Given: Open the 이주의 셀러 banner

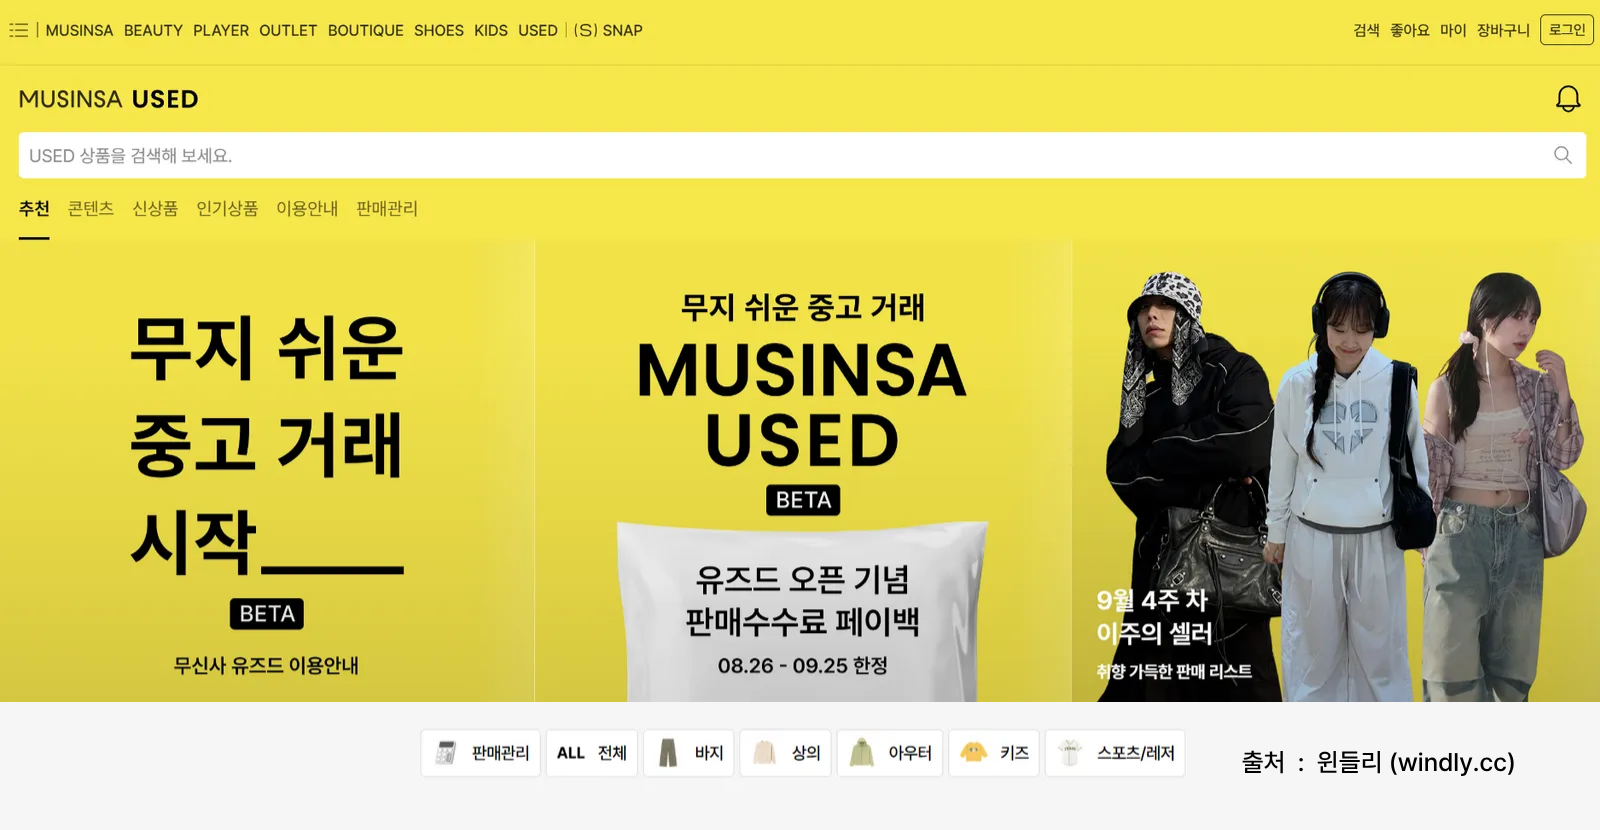Looking at the screenshot, I should pos(1336,470).
